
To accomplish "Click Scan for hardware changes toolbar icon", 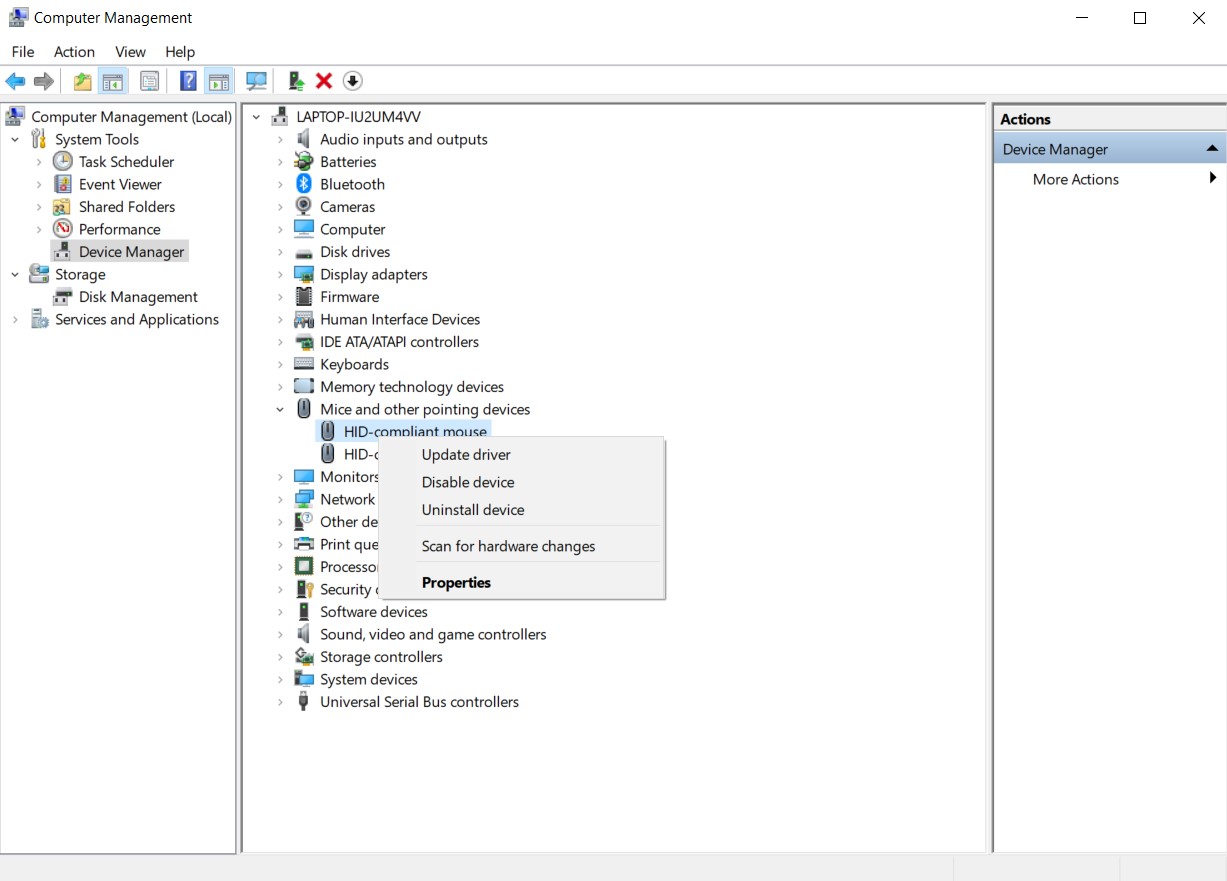I will pyautogui.click(x=257, y=81).
